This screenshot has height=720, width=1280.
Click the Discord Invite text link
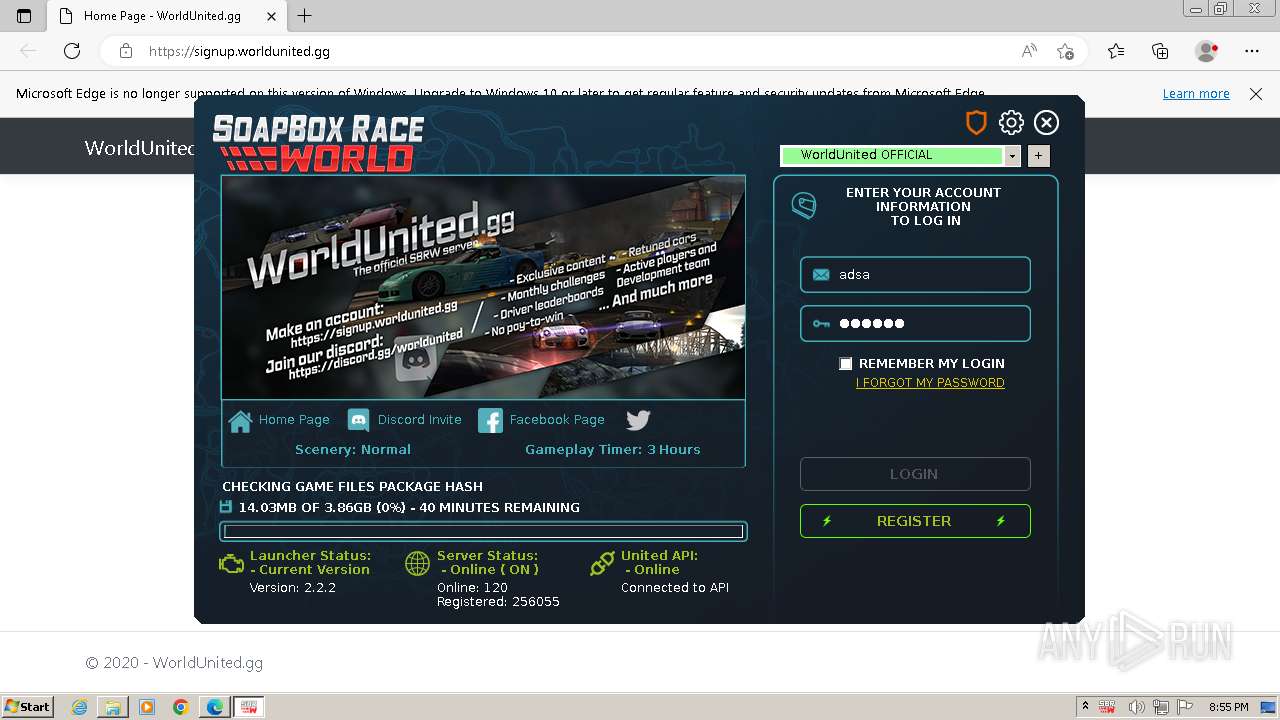(x=420, y=420)
